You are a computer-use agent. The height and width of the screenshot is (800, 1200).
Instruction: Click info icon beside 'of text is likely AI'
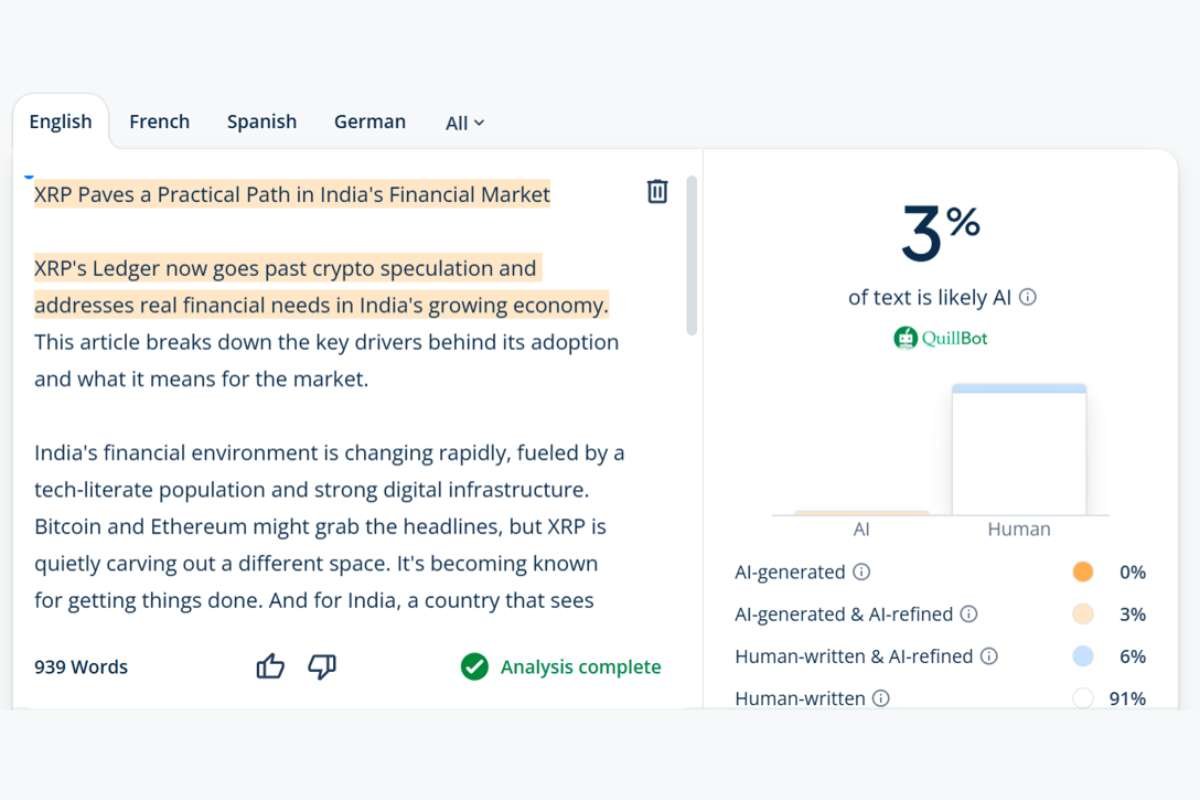[x=1028, y=297]
